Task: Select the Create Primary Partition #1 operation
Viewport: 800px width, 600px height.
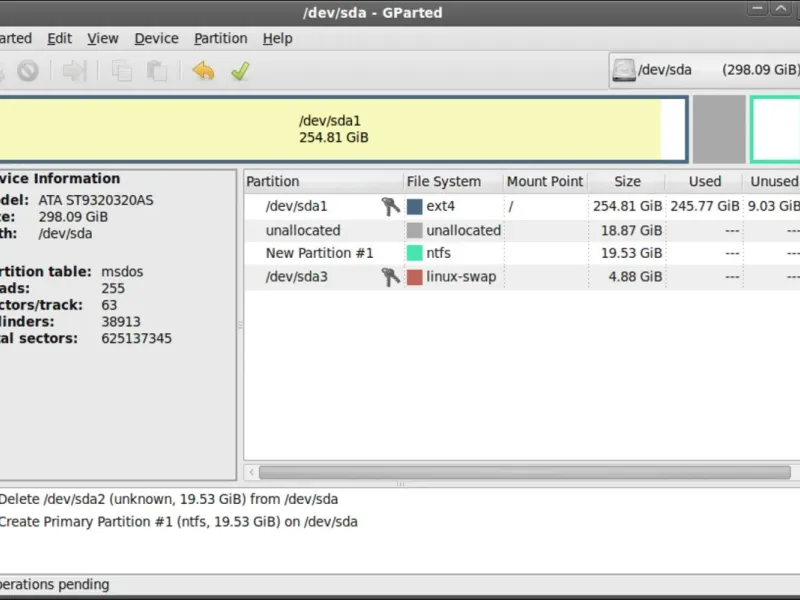Action: pos(179,522)
